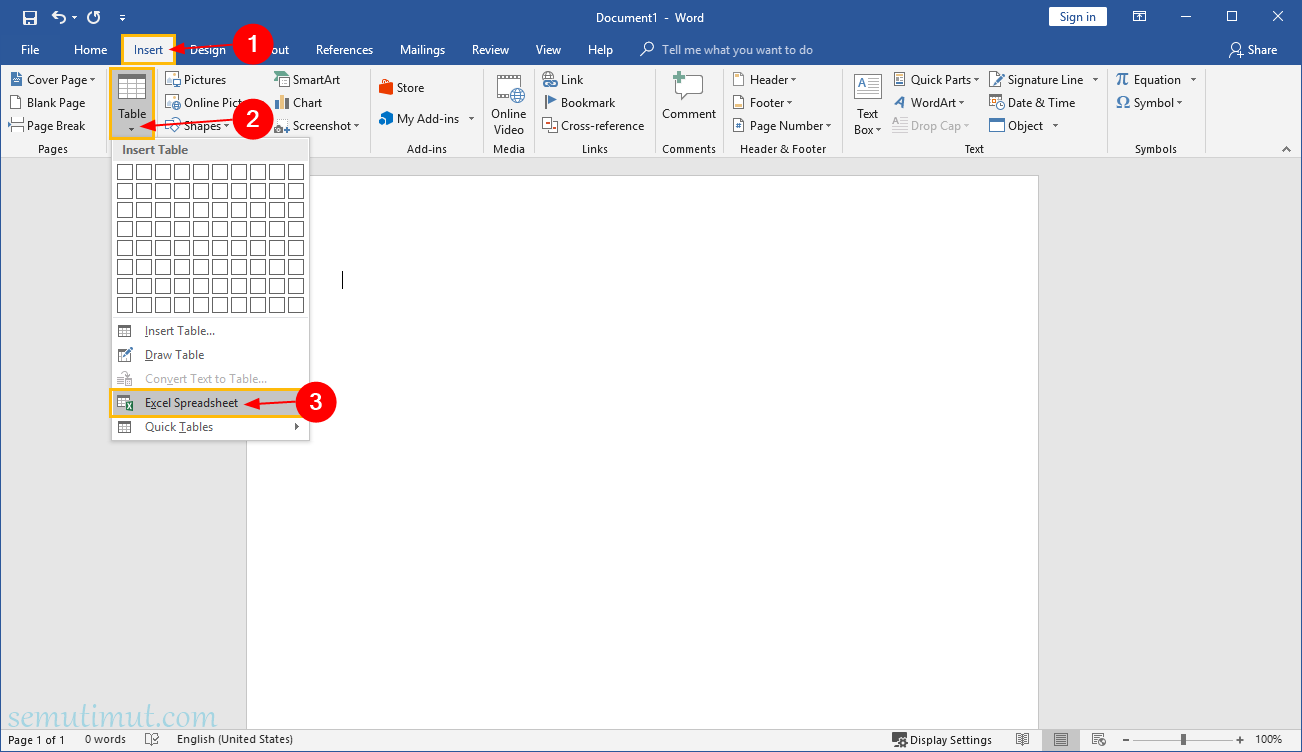Insert a SmartArt graphic
The image size is (1302, 752).
[307, 80]
